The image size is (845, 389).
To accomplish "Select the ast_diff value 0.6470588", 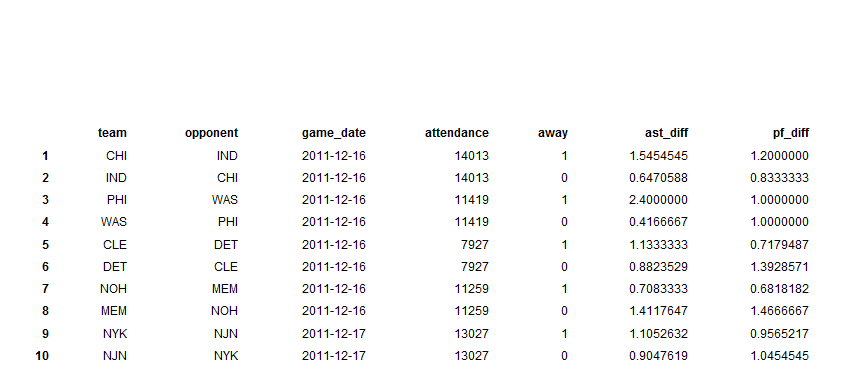I will point(659,178).
